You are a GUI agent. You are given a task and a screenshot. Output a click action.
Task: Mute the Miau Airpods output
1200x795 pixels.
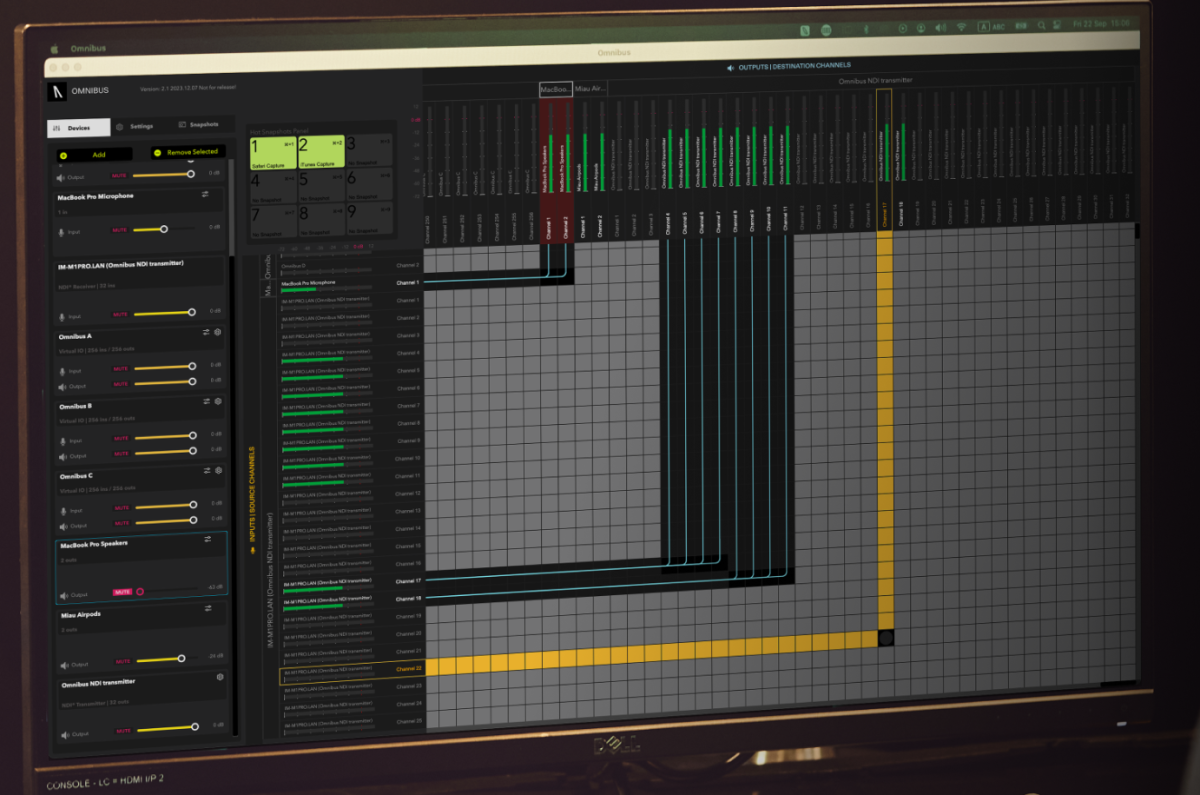pyautogui.click(x=125, y=661)
